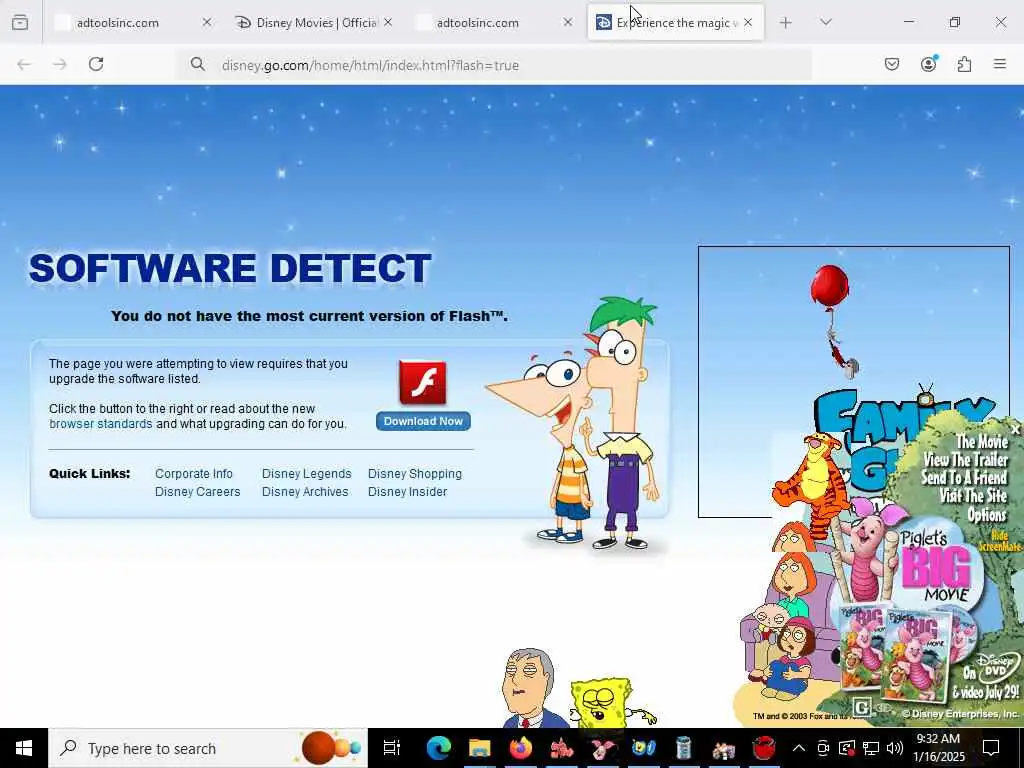1024x768 pixels.
Task: Open the Disney Insider quick link
Action: [408, 492]
